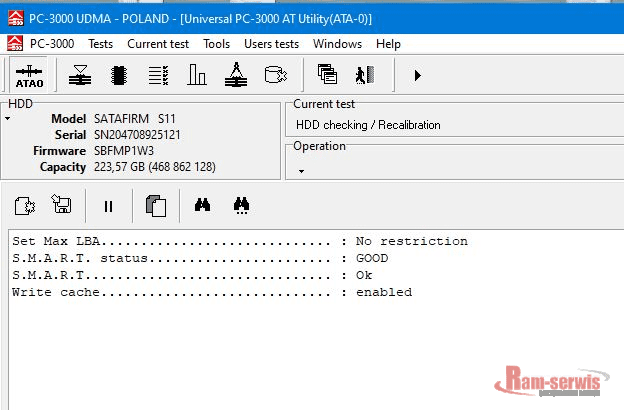This screenshot has width=624, height=410.
Task: Click the PC-3000 logo beside the menu bar
Action: coord(15,43)
